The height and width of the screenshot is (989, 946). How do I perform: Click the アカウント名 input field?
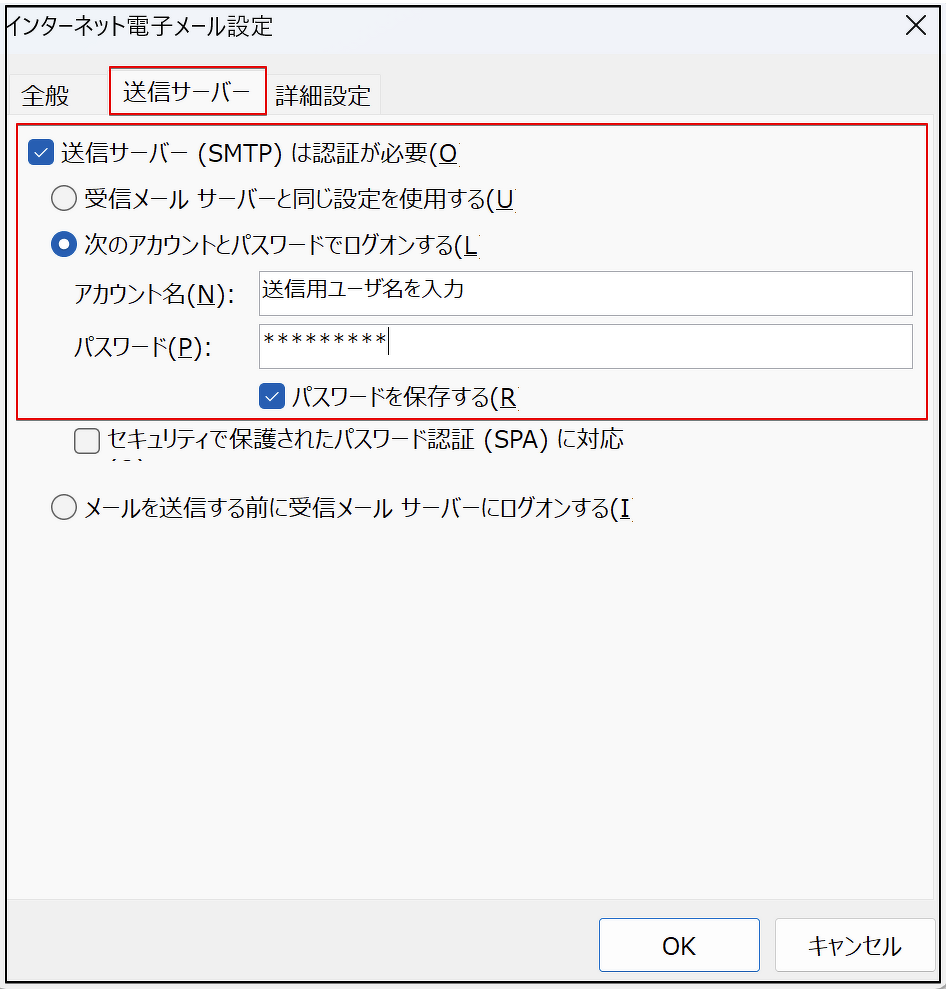pyautogui.click(x=584, y=293)
